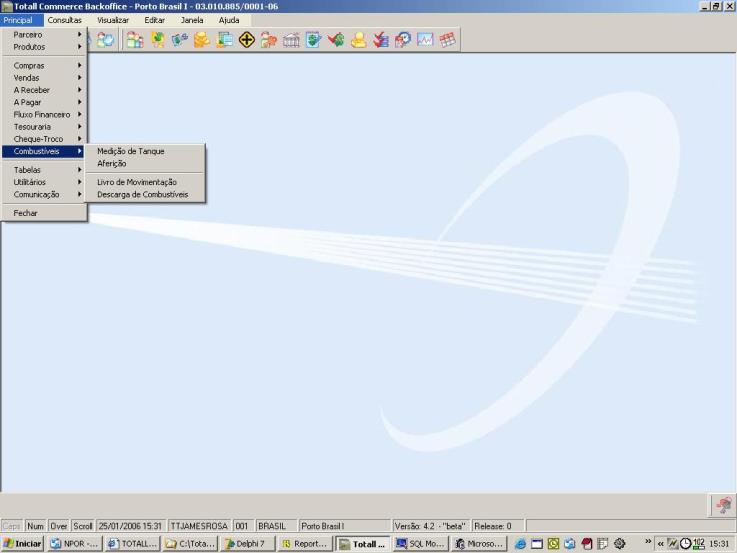Click the TTJAMESROSA status bar entry
The width and height of the screenshot is (737, 553).
tap(199, 526)
